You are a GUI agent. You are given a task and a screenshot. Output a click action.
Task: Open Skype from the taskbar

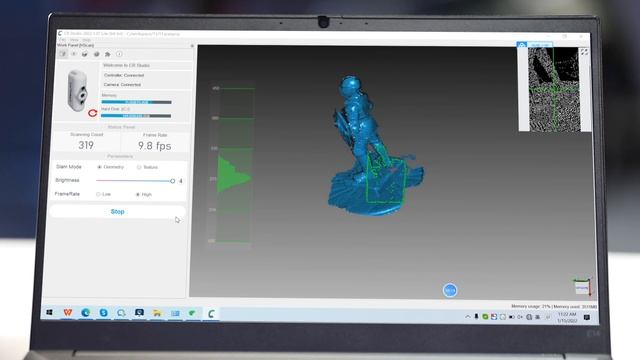pos(103,313)
